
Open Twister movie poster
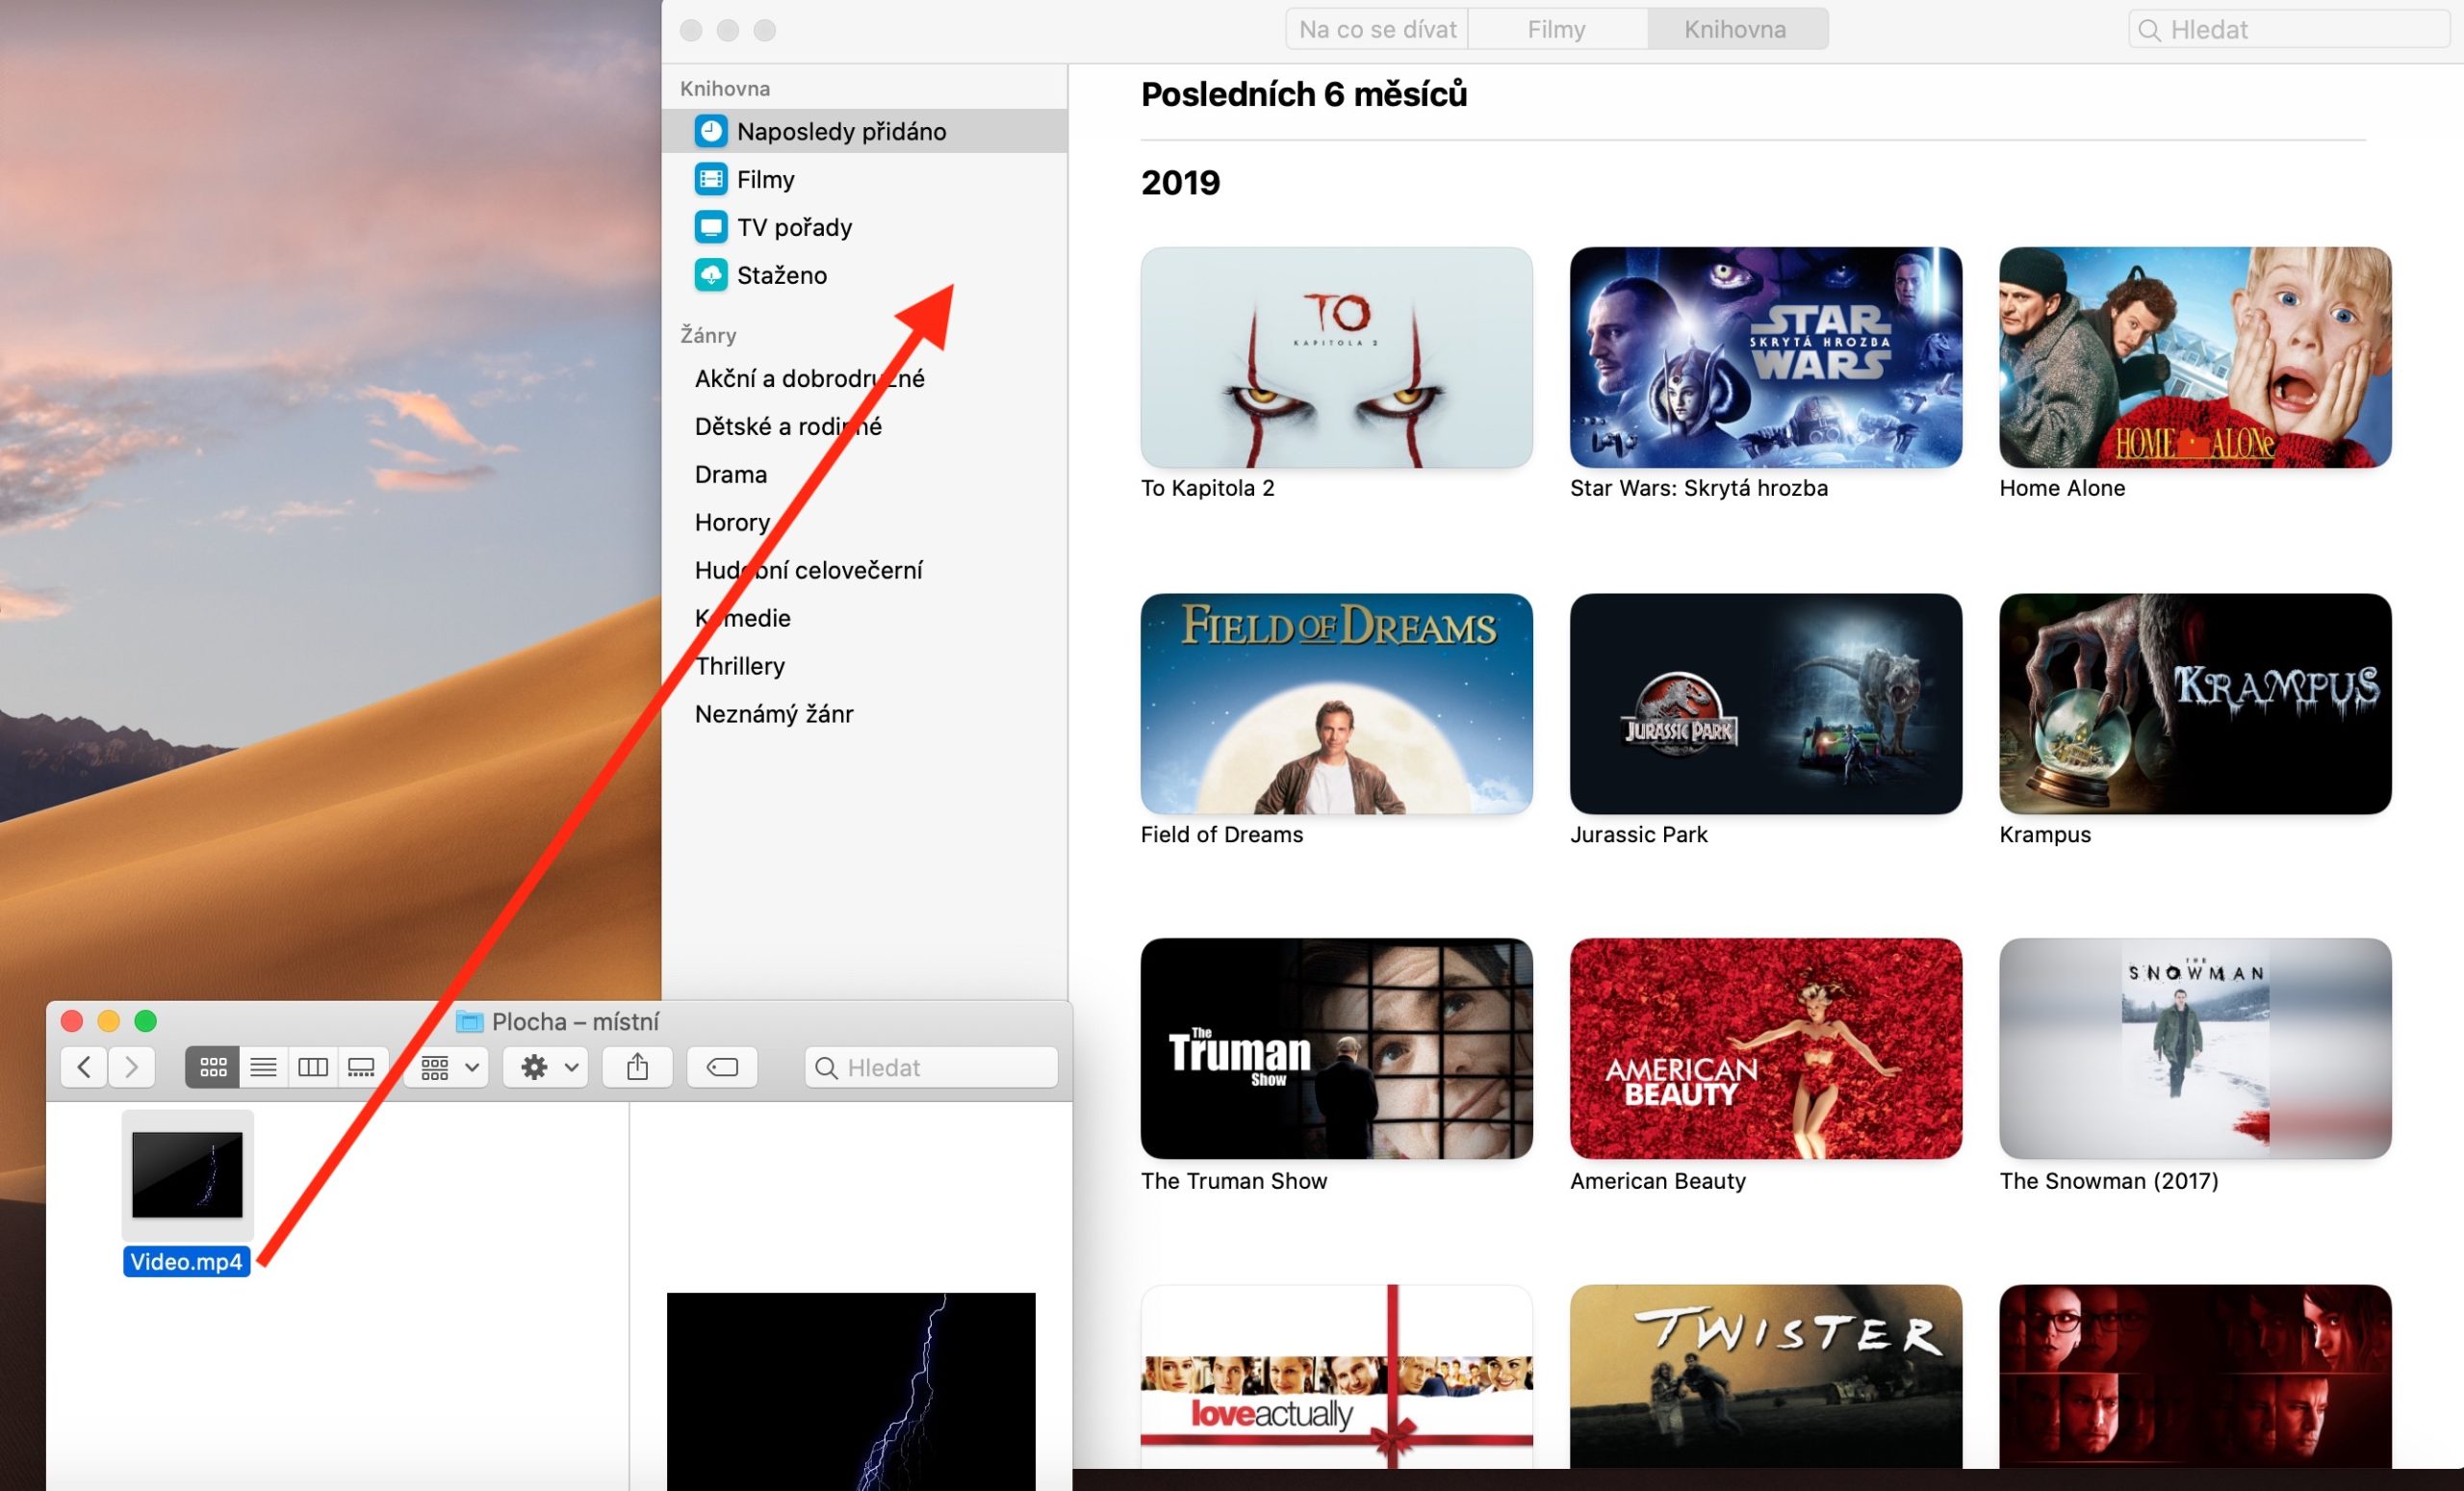(1766, 1376)
